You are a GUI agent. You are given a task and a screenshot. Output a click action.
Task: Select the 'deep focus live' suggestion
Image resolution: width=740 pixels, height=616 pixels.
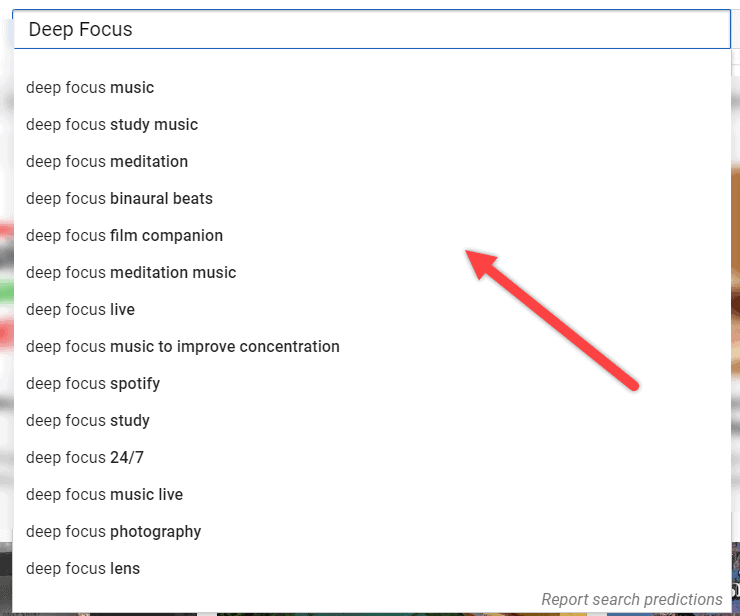point(80,310)
